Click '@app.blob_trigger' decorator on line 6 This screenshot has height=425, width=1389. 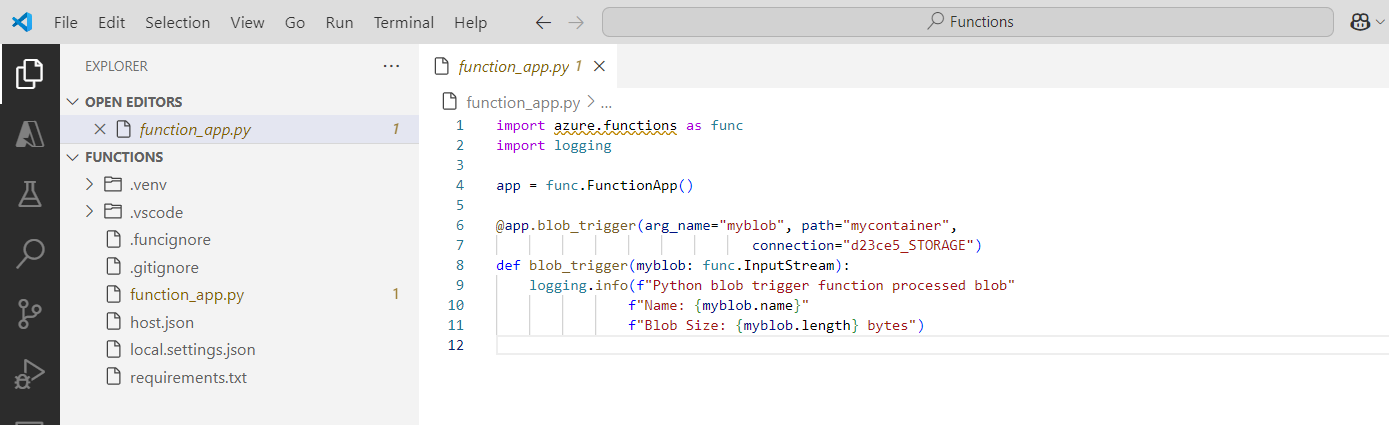(566, 225)
